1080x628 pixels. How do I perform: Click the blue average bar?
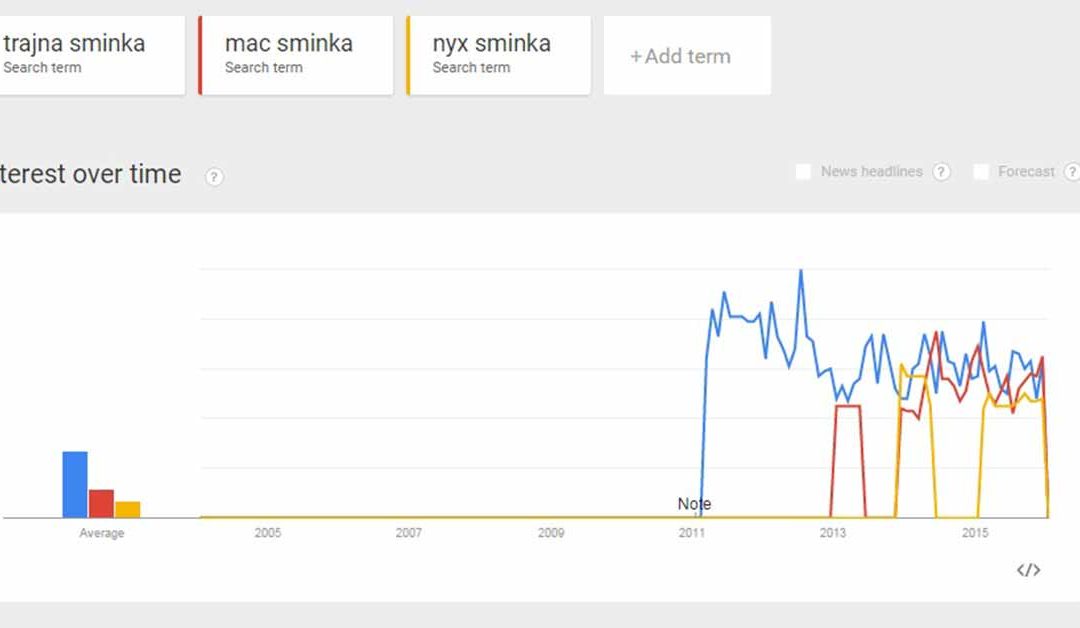point(75,485)
